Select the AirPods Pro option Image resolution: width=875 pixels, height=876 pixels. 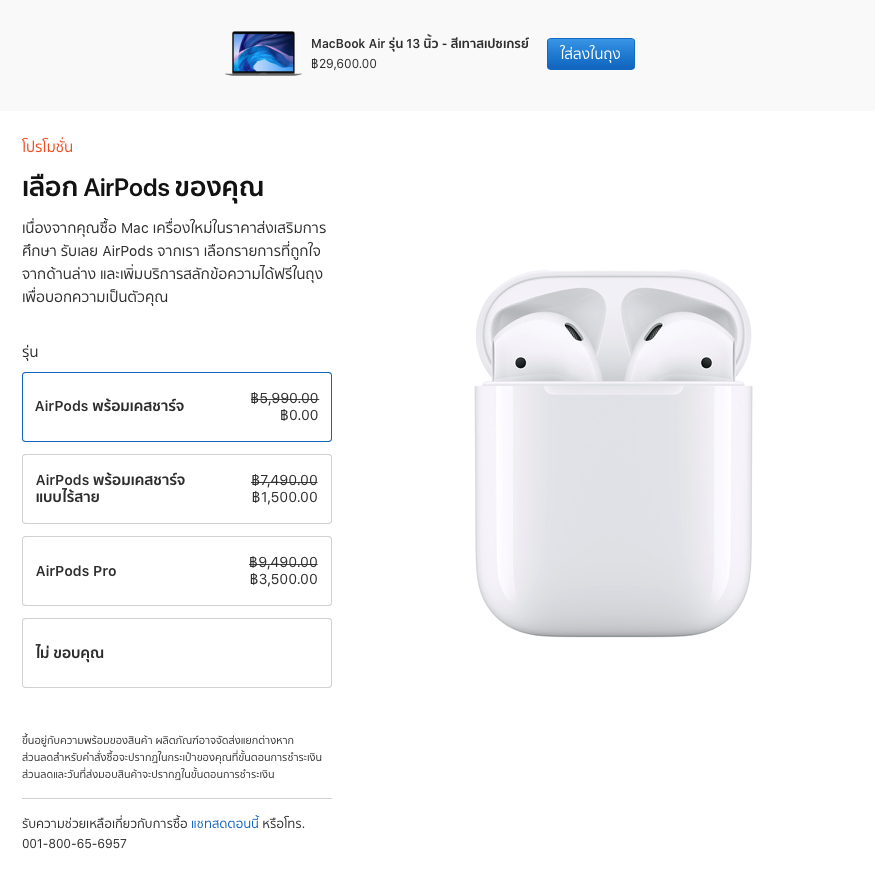pyautogui.click(x=177, y=571)
